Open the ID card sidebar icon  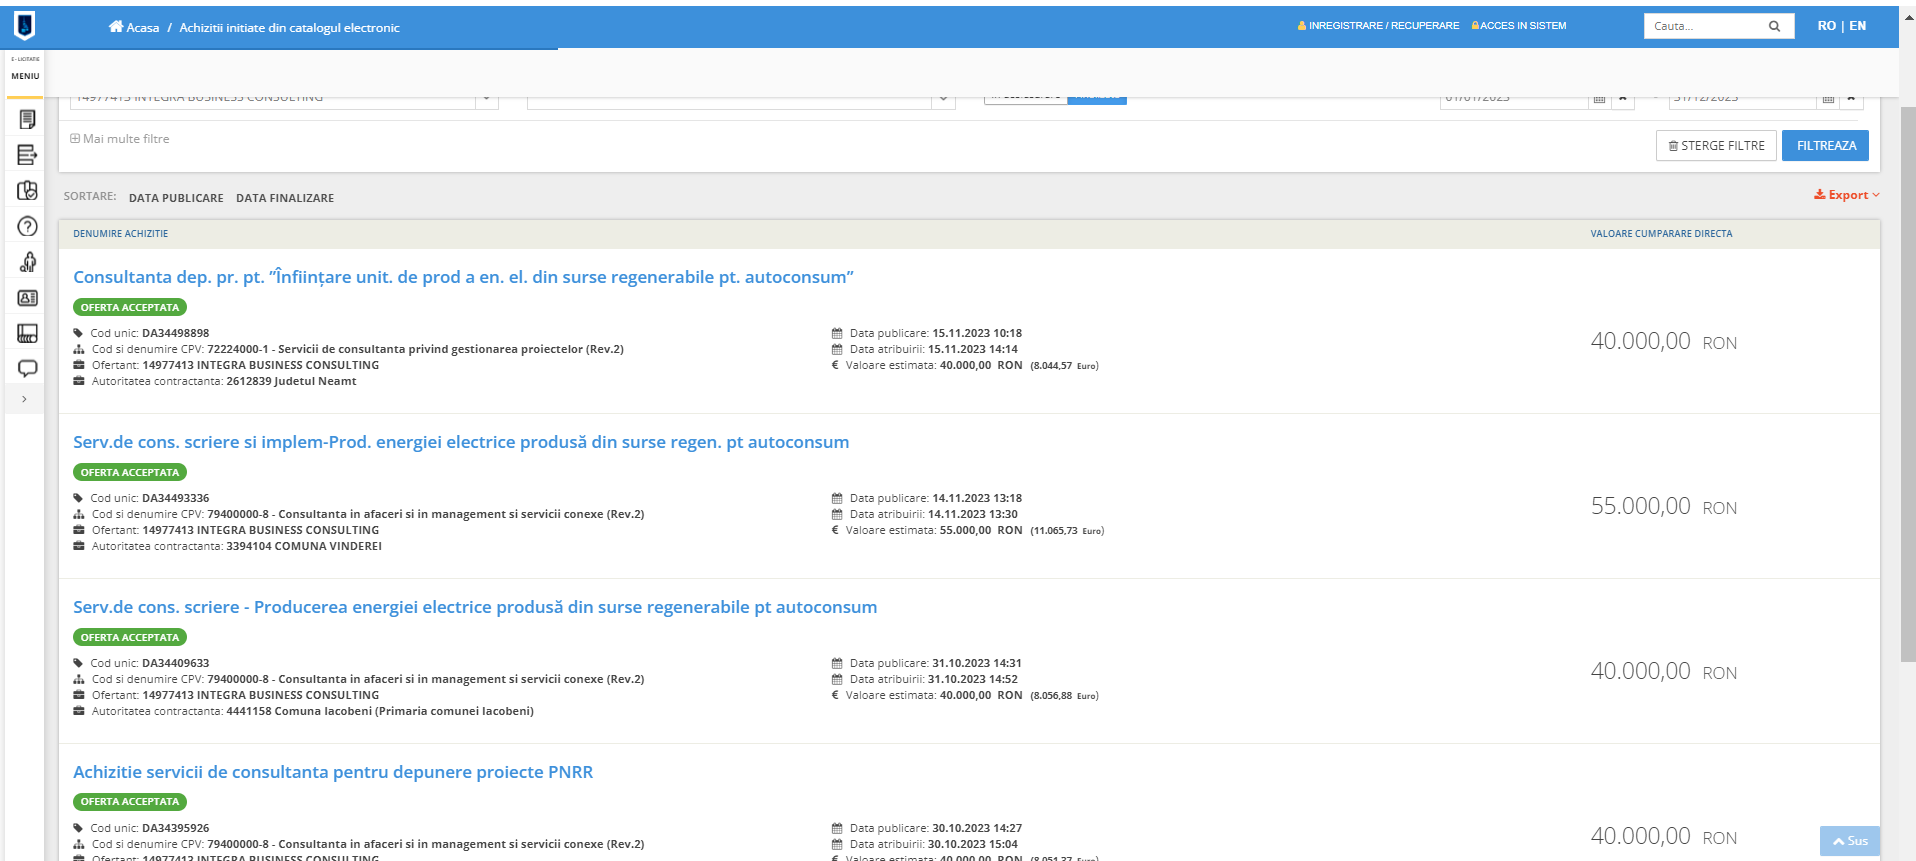click(27, 298)
